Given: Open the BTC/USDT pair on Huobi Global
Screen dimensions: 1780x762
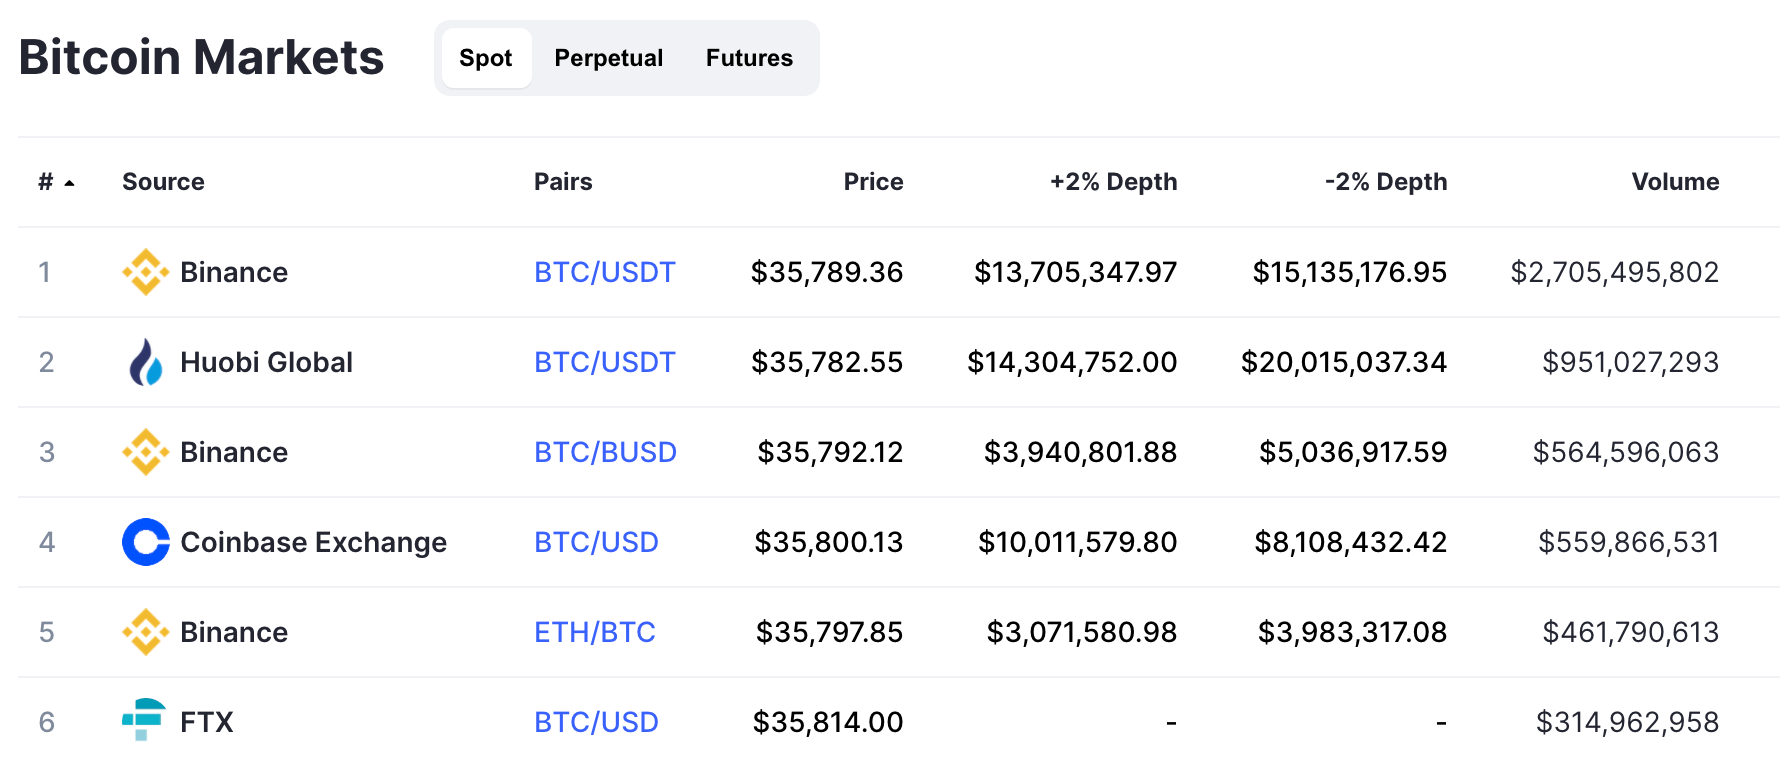Looking at the screenshot, I should coord(604,361).
